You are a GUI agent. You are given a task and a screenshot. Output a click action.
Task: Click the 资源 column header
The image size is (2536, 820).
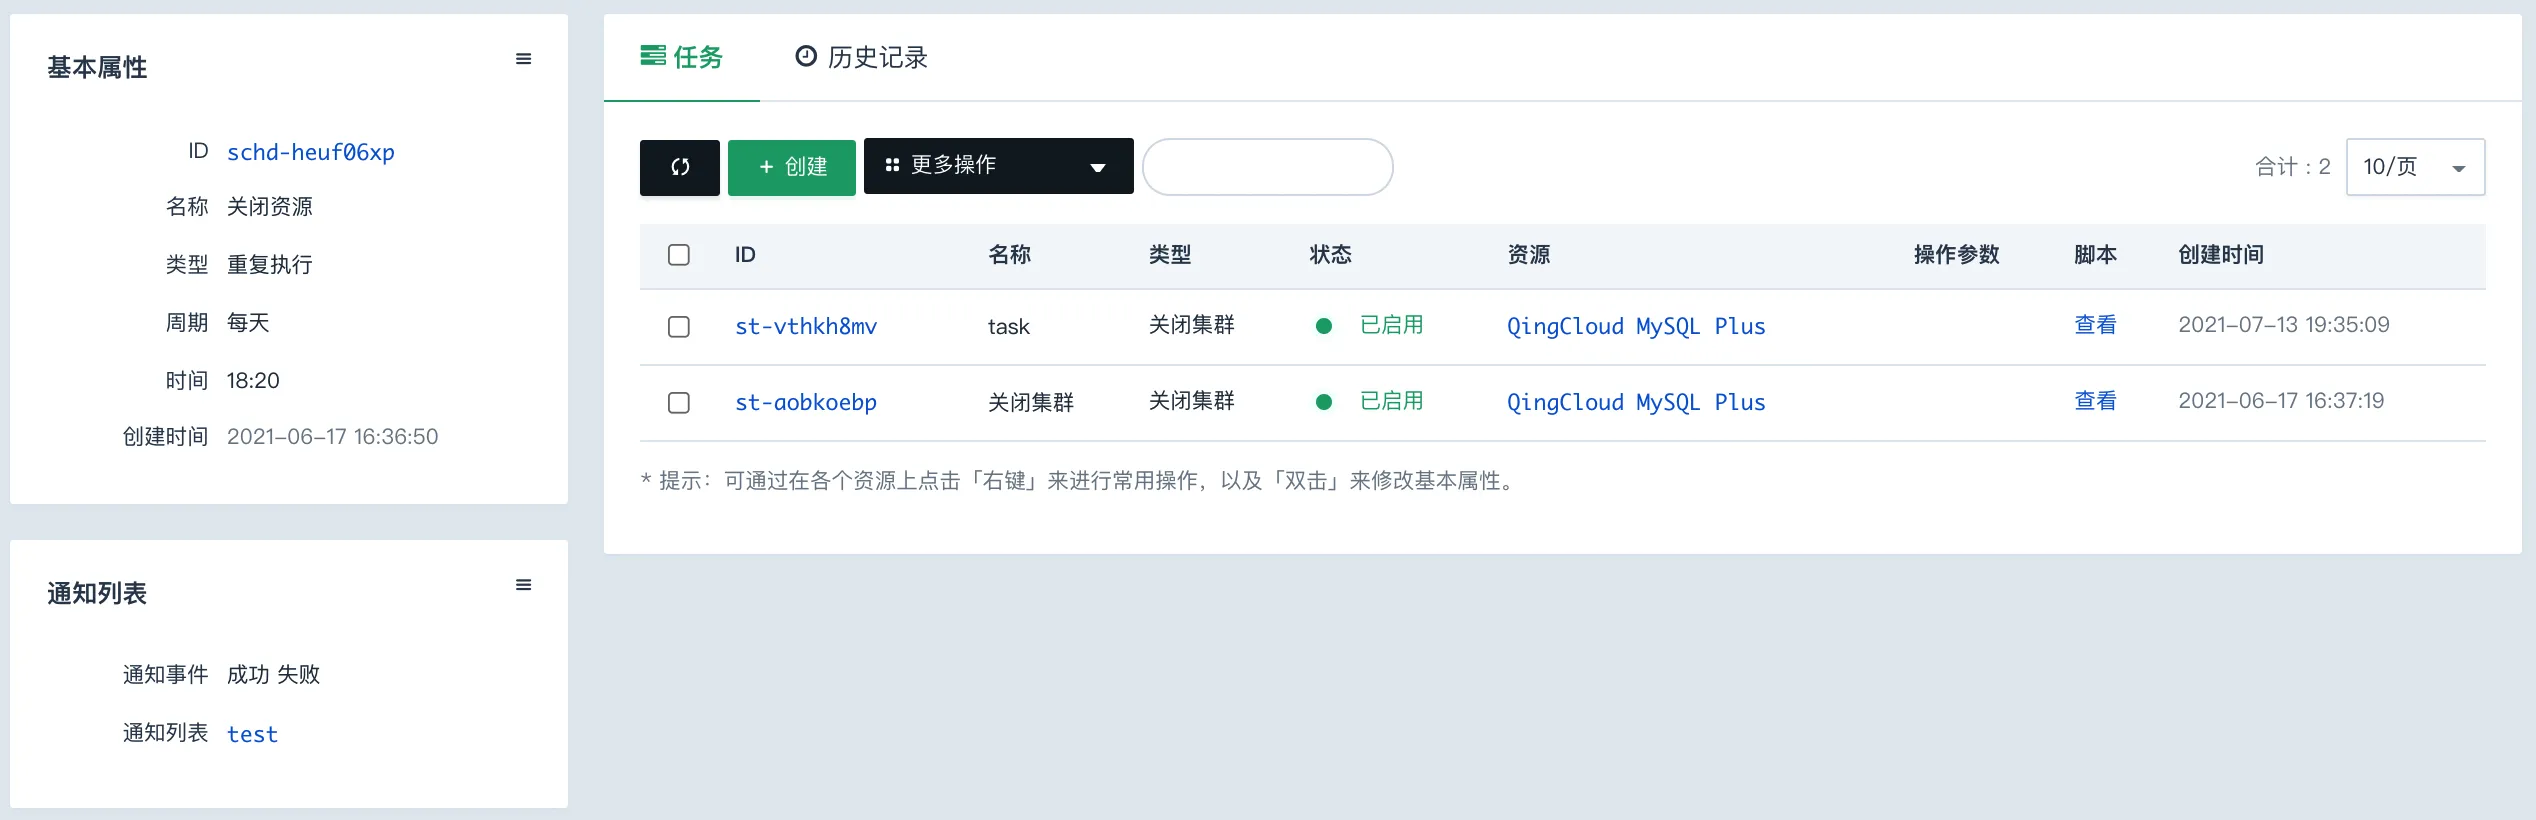1528,255
